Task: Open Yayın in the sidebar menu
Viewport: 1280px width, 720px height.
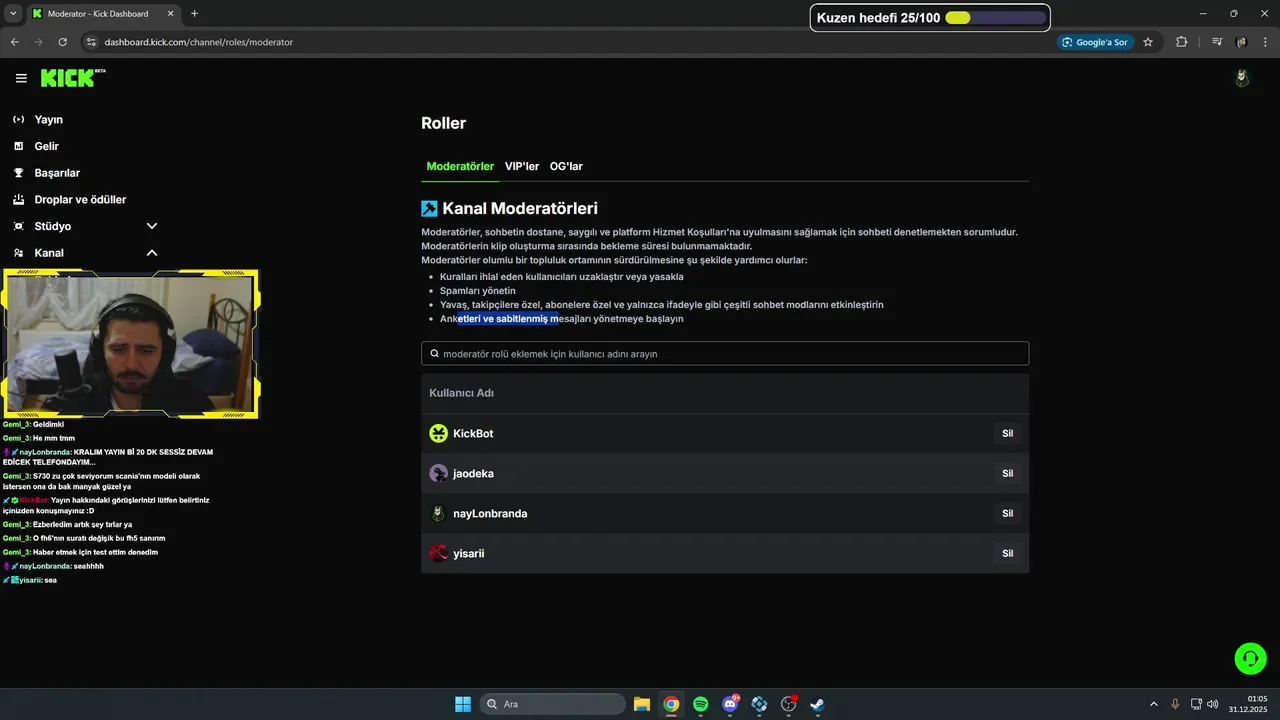Action: (48, 119)
